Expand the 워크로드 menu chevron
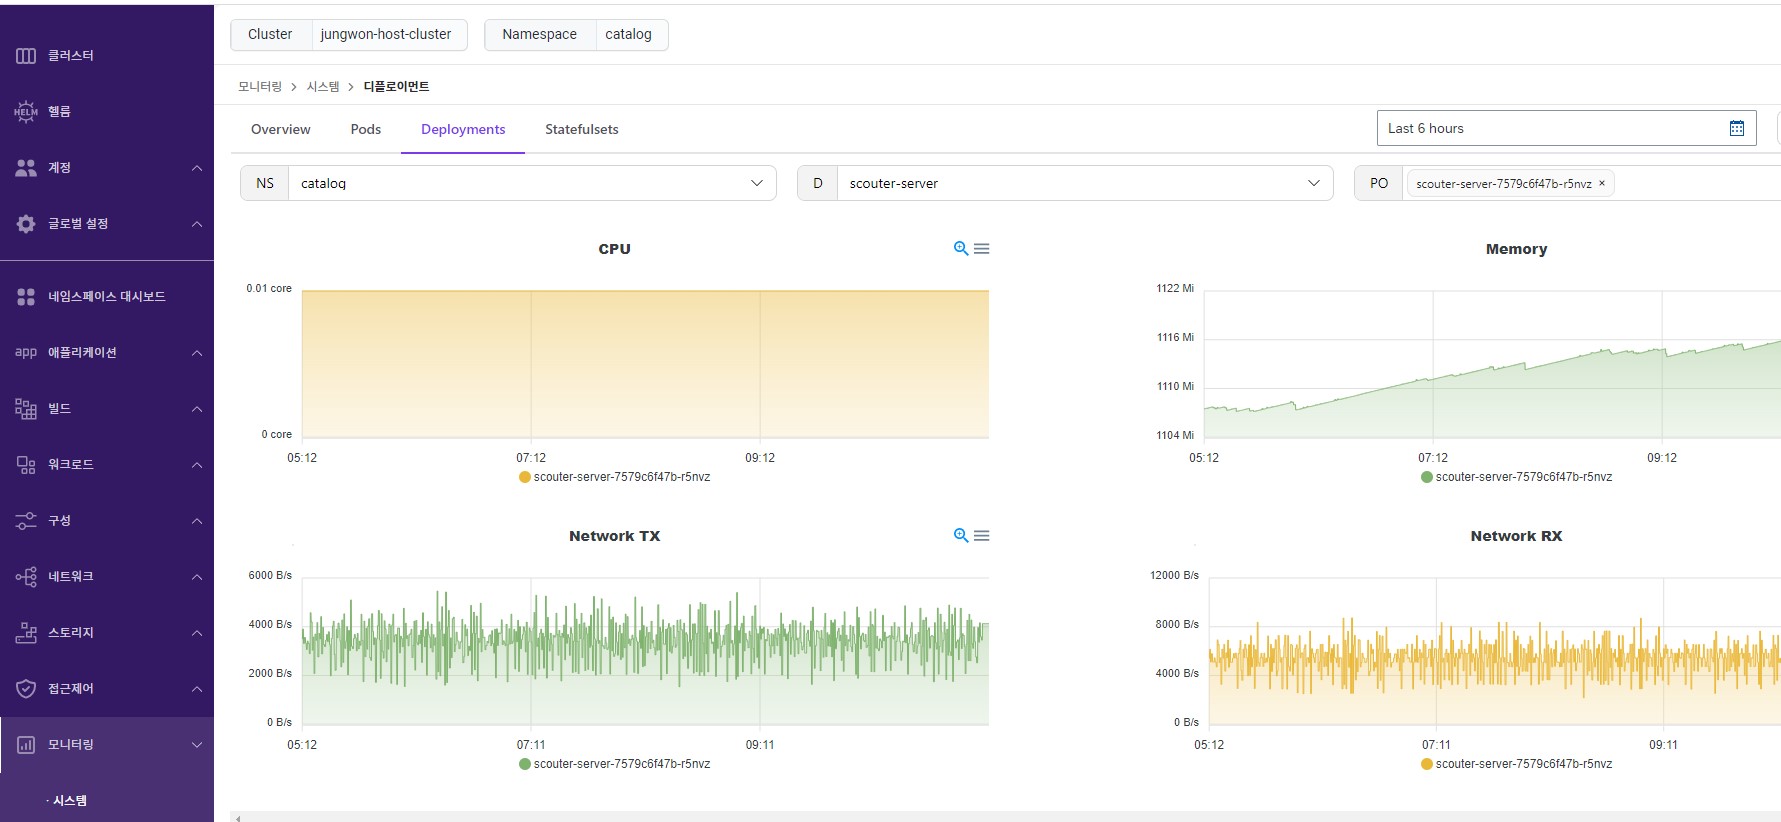The height and width of the screenshot is (822, 1781). pos(197,465)
